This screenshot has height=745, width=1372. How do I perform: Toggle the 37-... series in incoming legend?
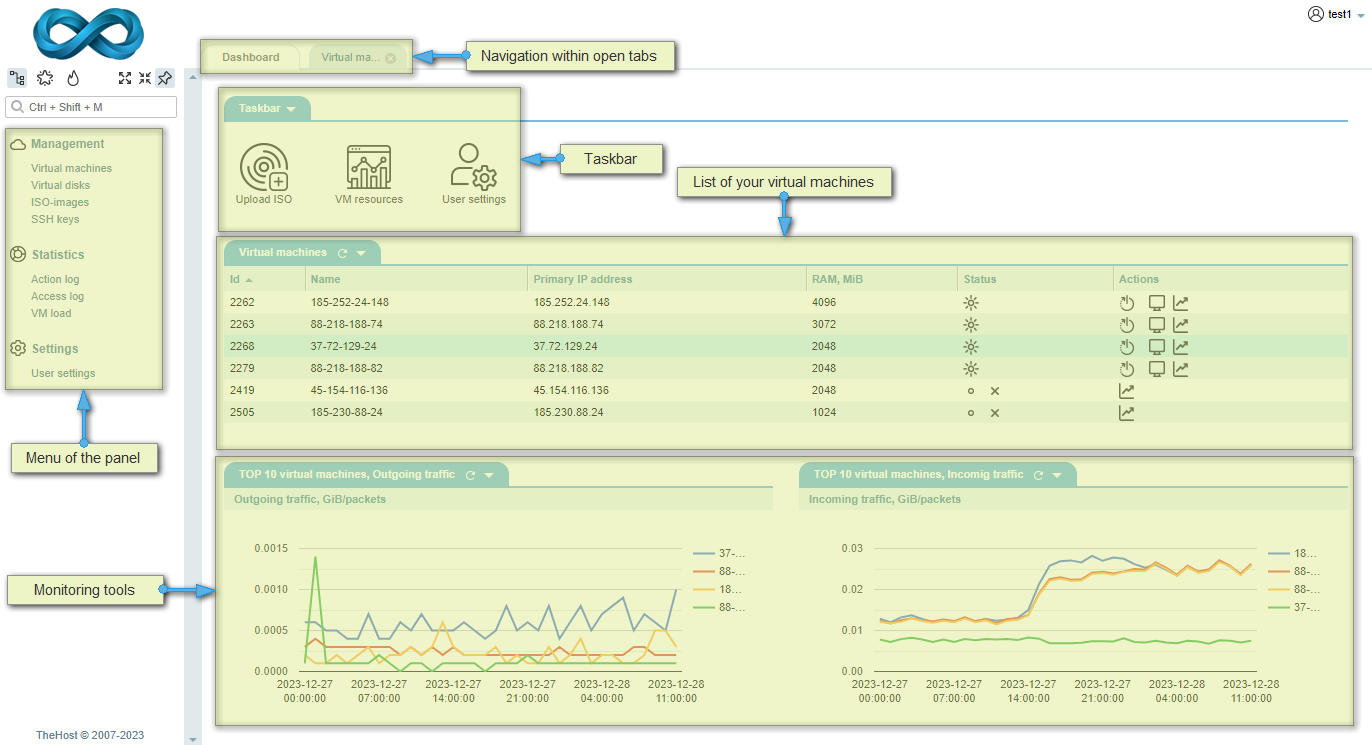(x=1294, y=607)
